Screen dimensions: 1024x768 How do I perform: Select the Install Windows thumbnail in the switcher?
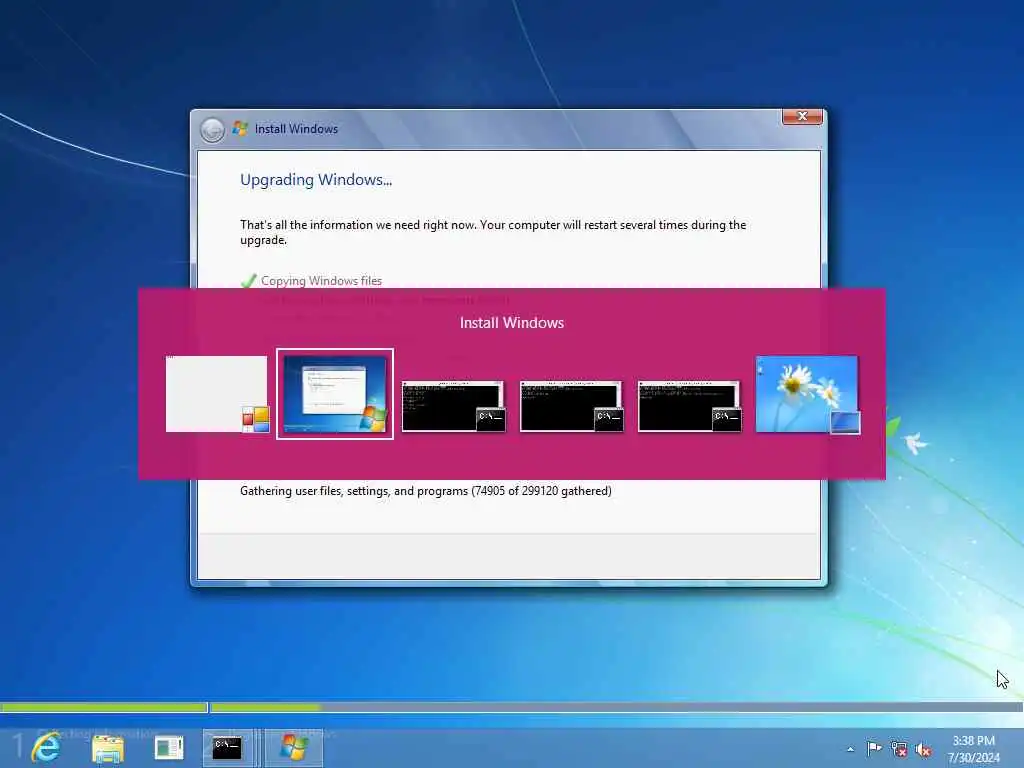click(x=335, y=394)
